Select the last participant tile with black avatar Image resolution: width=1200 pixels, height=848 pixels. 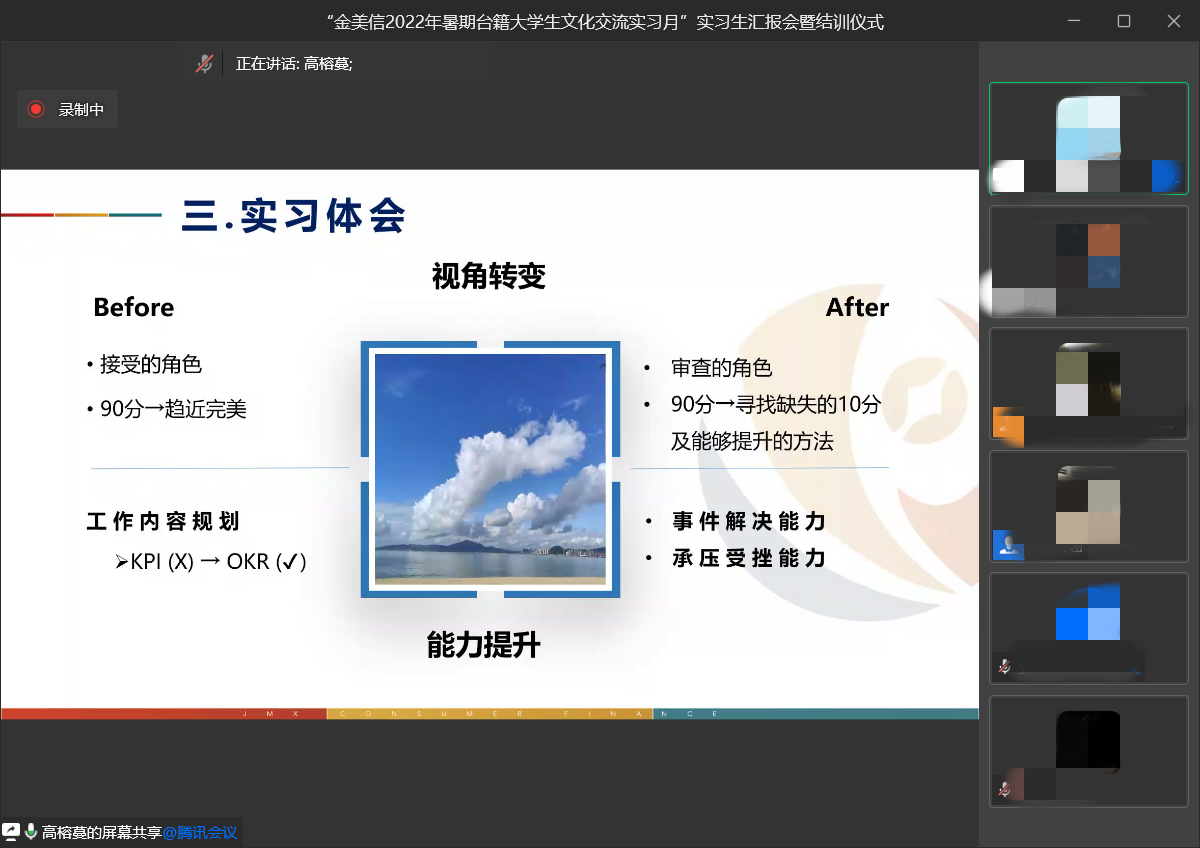[x=1088, y=751]
